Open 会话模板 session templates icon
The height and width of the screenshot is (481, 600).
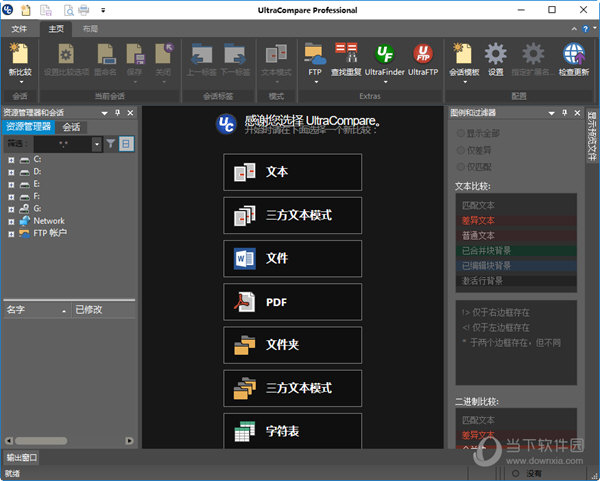pos(463,54)
